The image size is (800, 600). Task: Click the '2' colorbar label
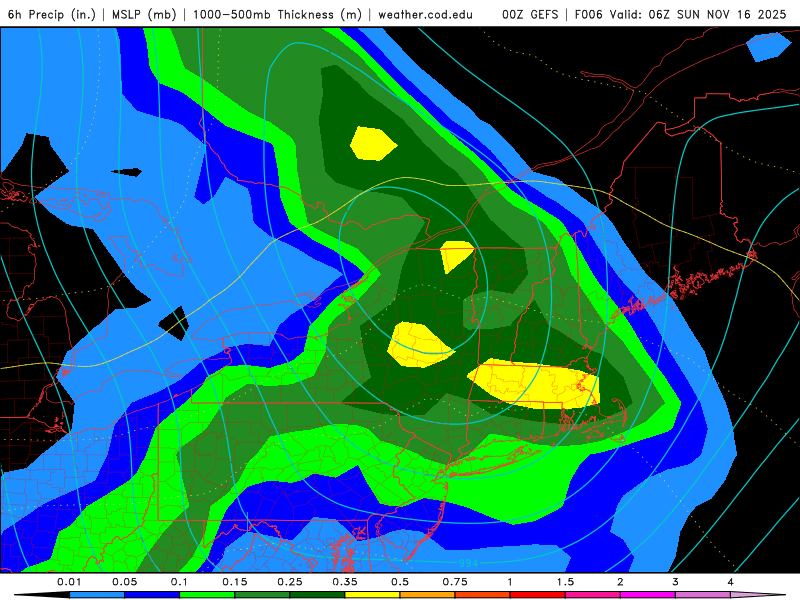(620, 582)
